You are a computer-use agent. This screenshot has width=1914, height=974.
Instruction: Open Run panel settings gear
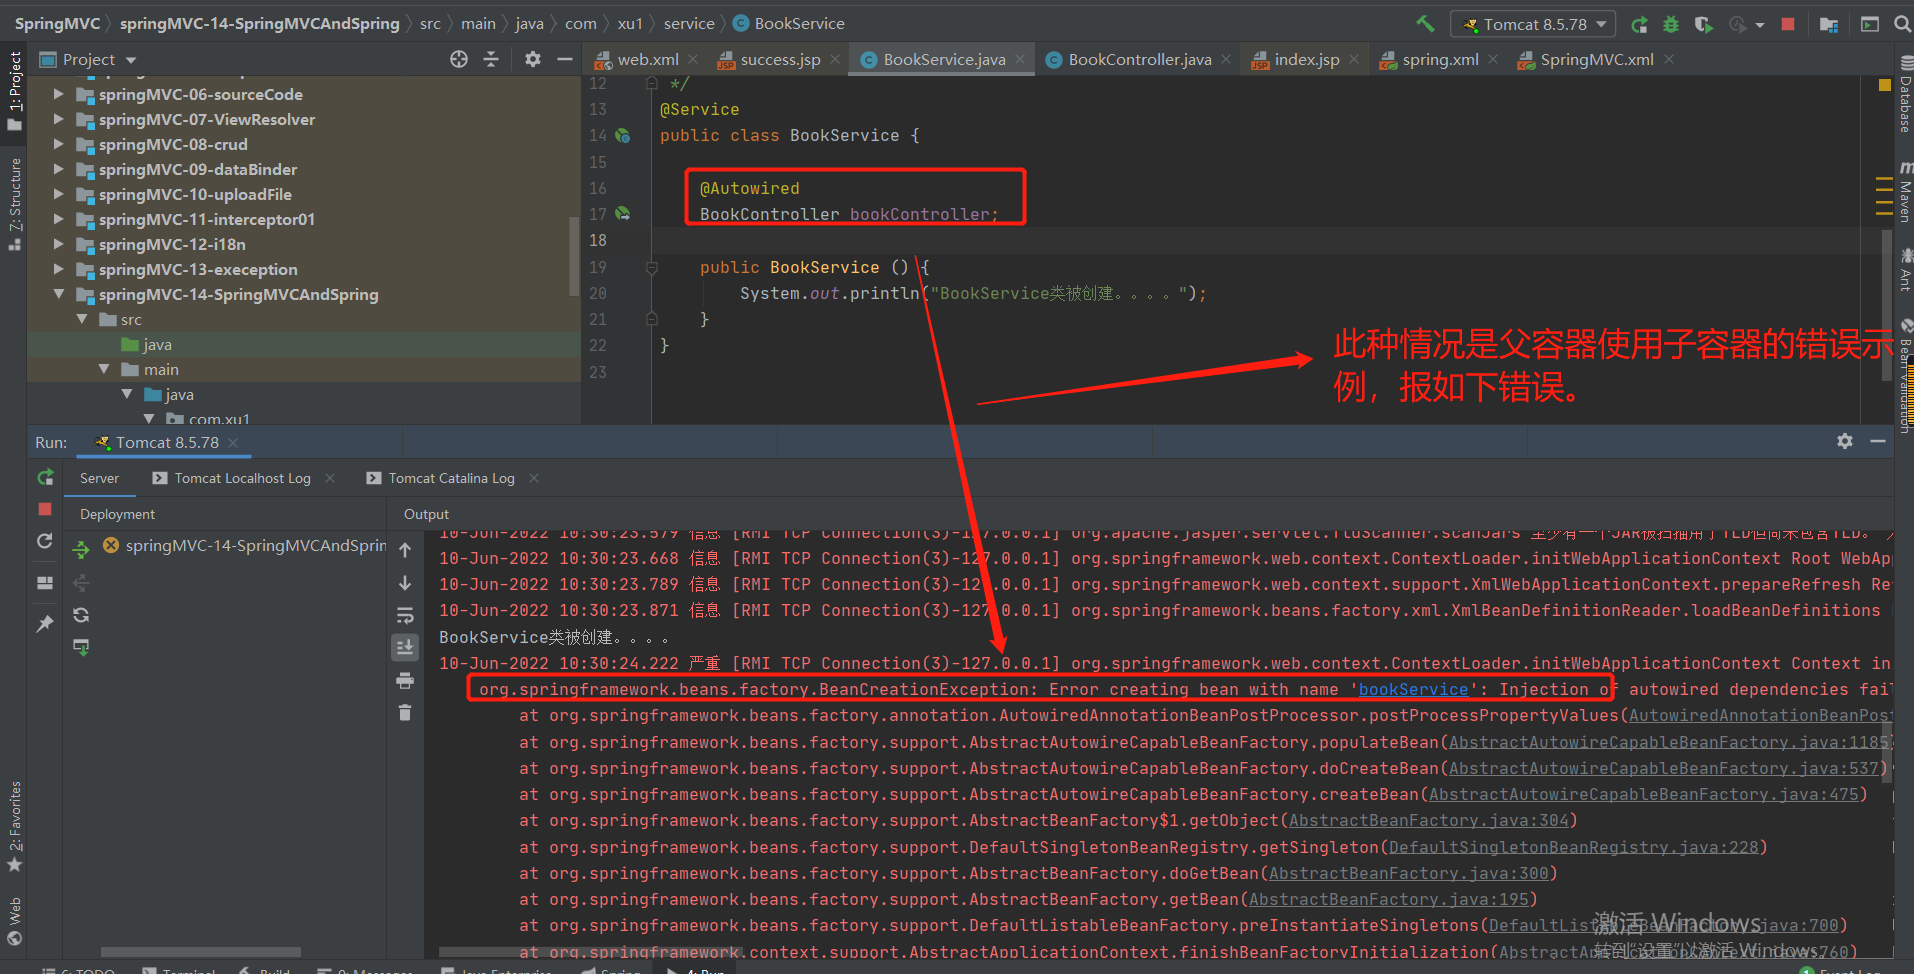(1845, 441)
